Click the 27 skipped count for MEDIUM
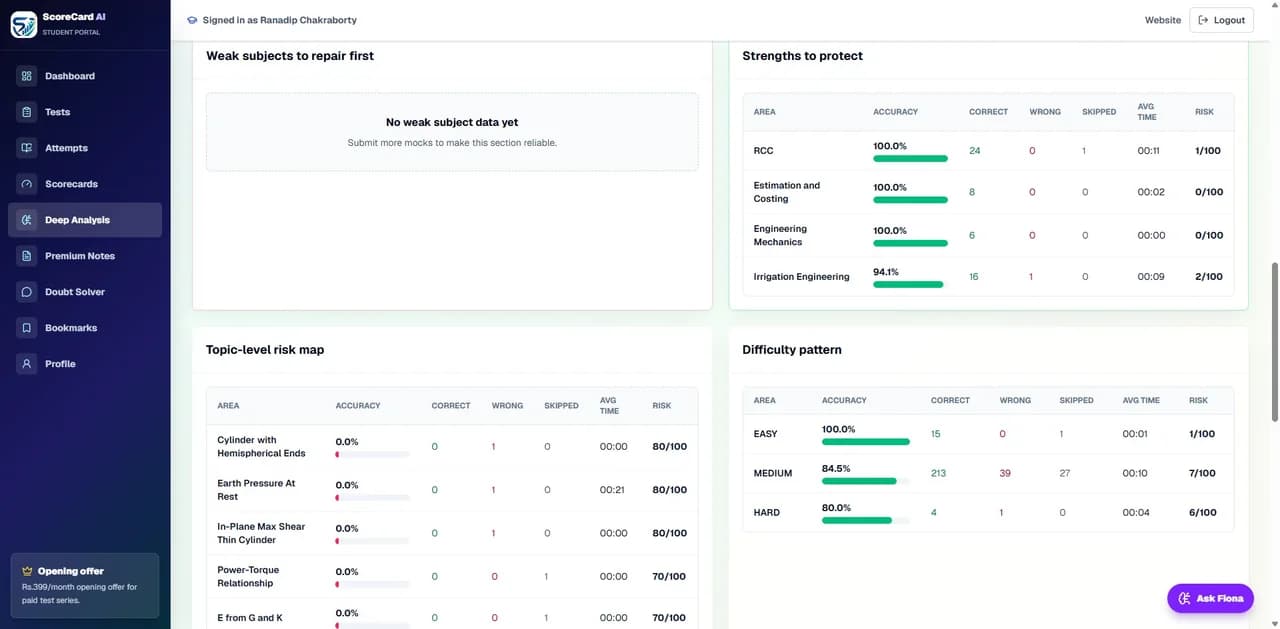Viewport: 1280px width, 629px height. click(1065, 473)
